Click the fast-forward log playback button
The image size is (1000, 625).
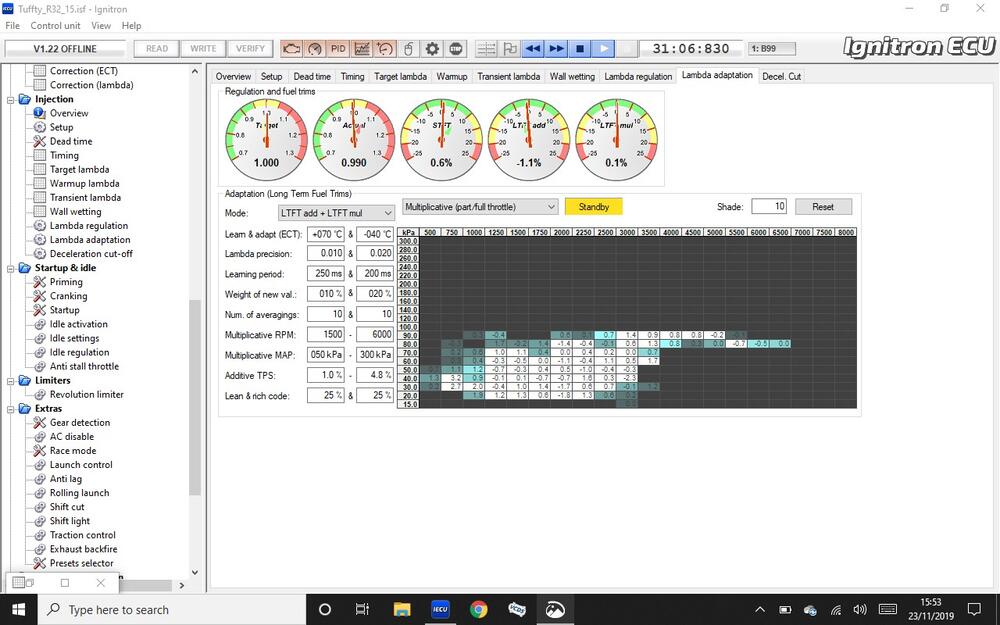pyautogui.click(x=556, y=48)
